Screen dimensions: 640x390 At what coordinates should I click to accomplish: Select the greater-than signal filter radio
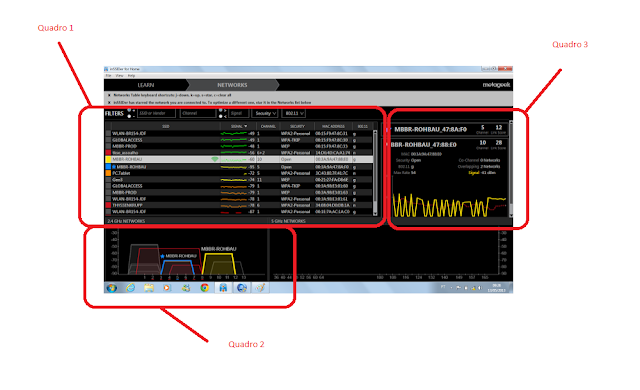tap(221, 111)
